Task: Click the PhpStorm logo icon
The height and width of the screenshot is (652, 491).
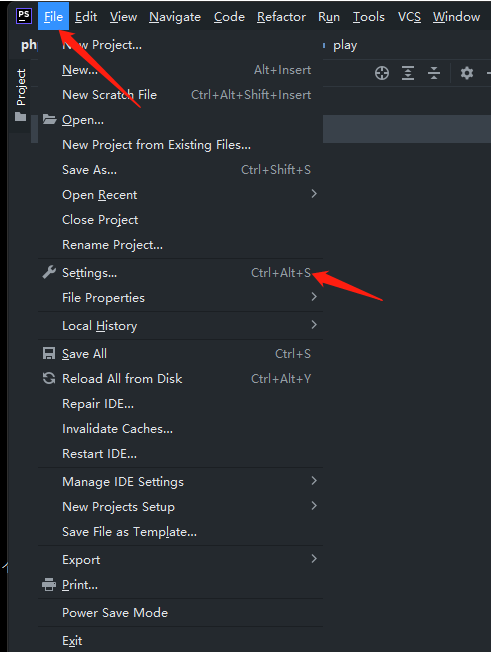Action: coord(24,16)
